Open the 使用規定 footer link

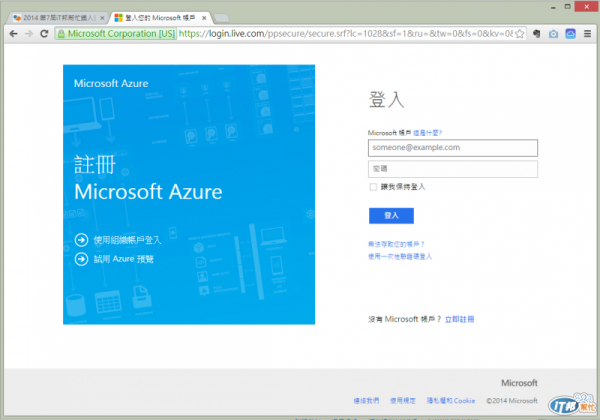(x=403, y=400)
